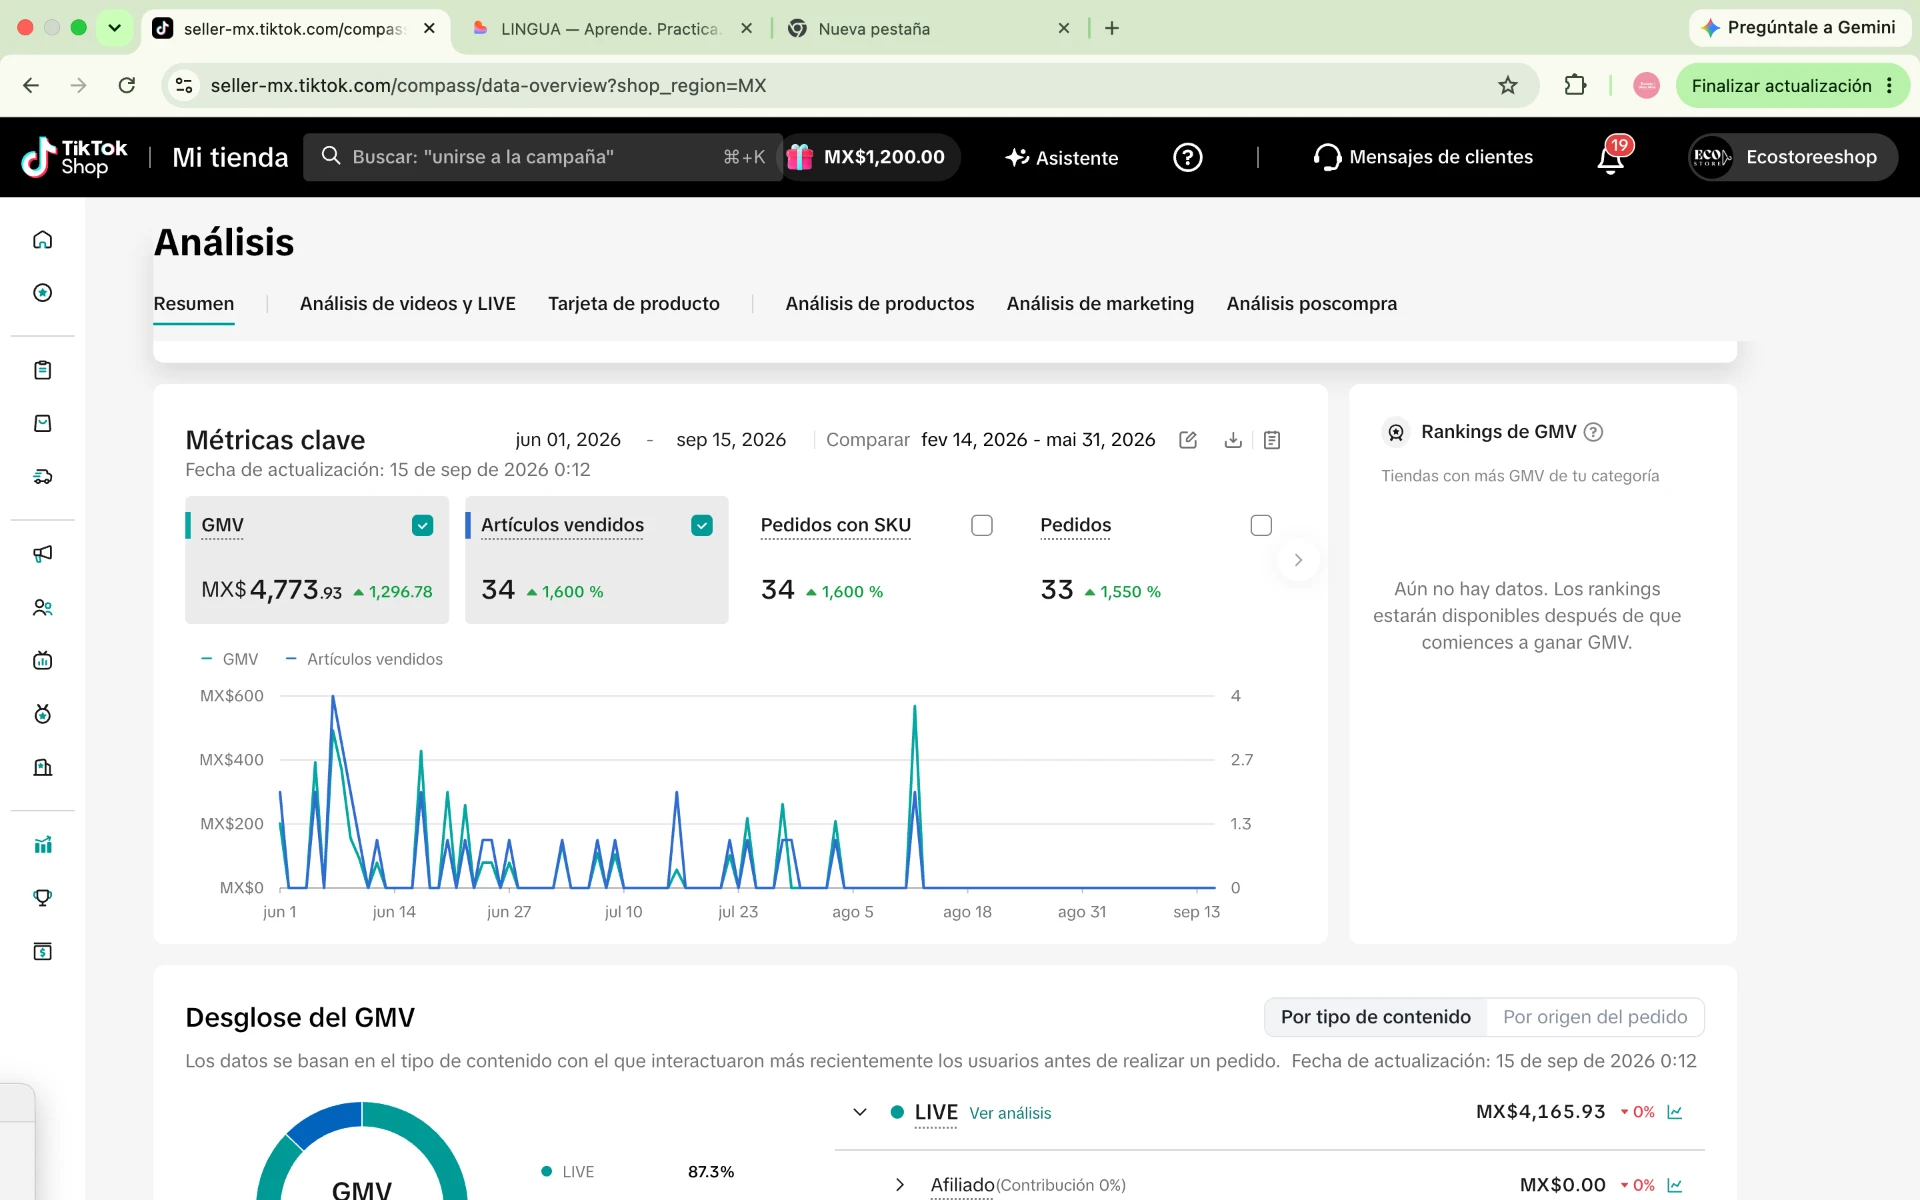
Task: Open the LIVE TV sidebar icon
Action: 42,660
